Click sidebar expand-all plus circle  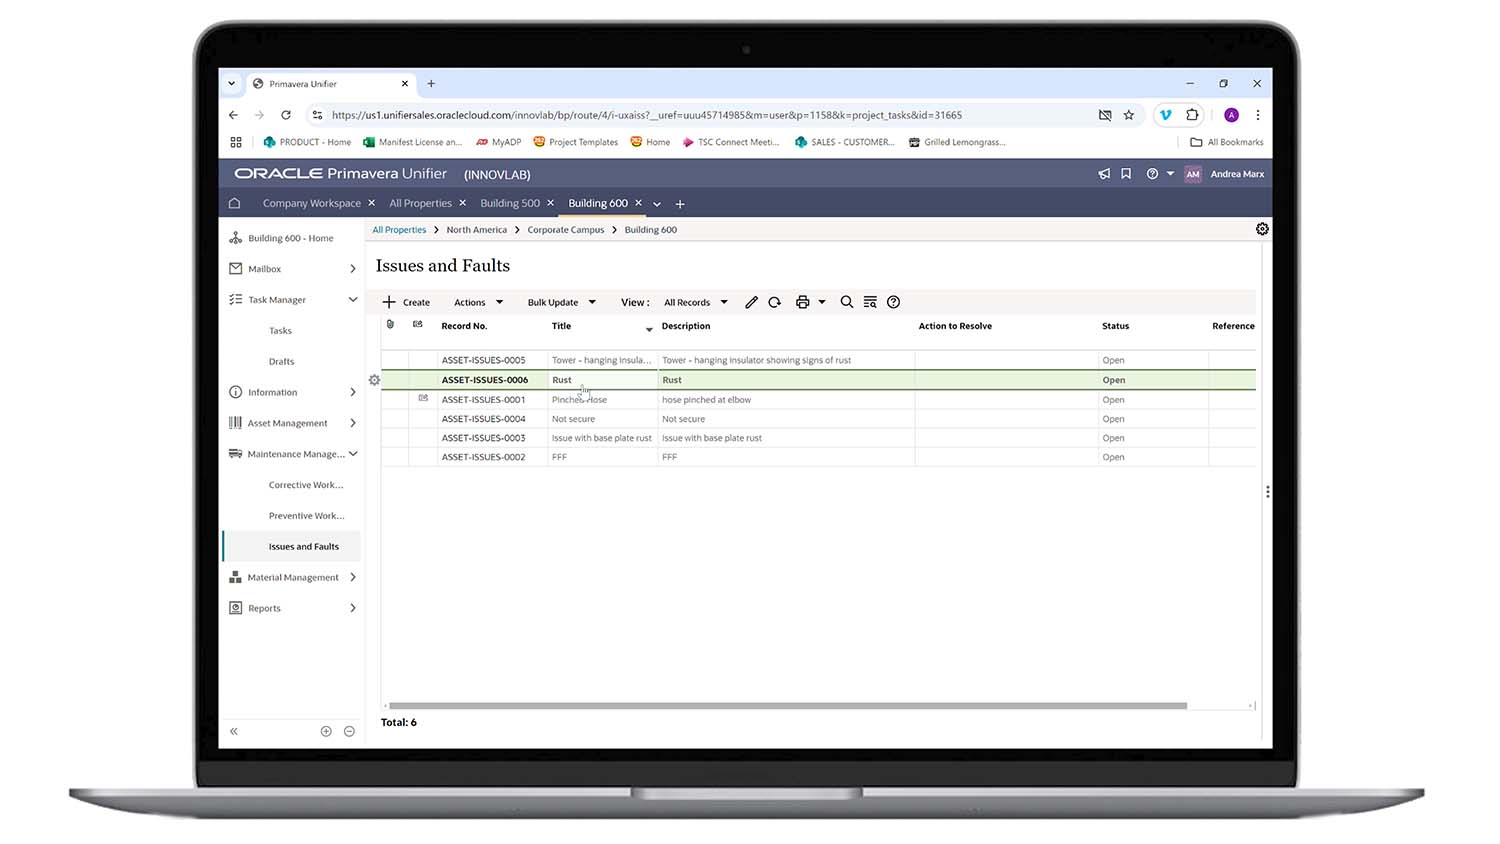(x=326, y=731)
